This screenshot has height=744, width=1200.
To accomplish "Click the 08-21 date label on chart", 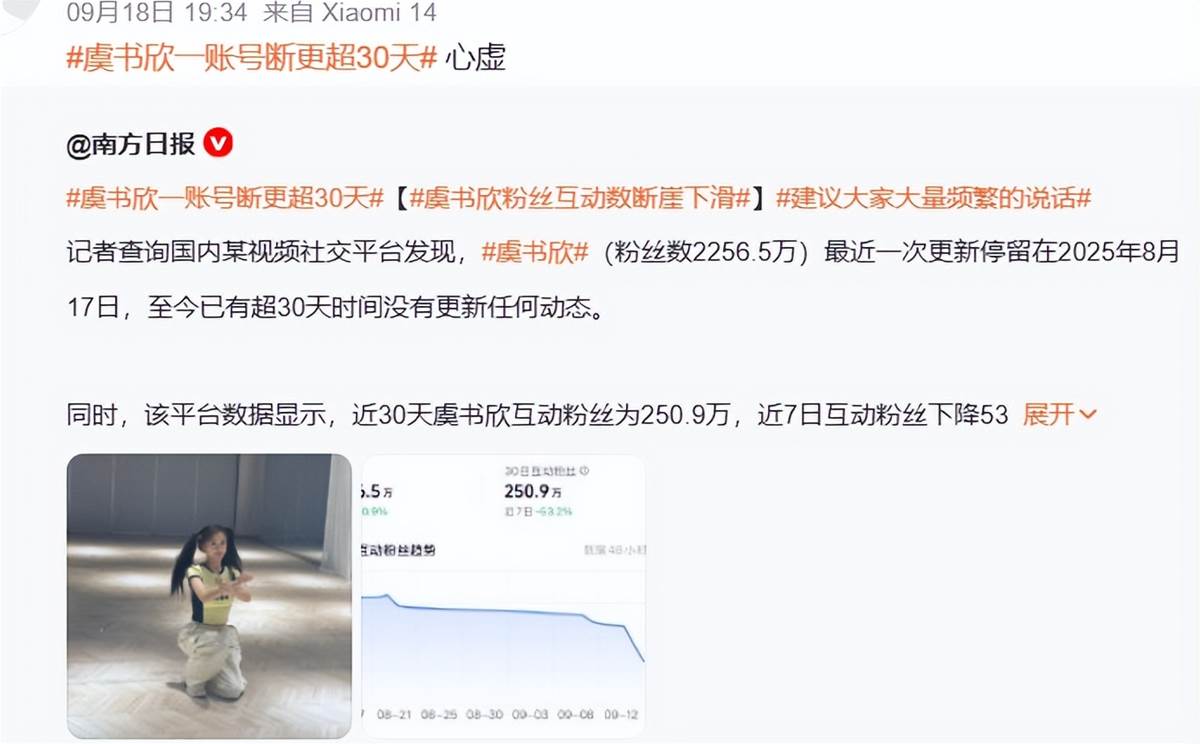I will click(395, 717).
